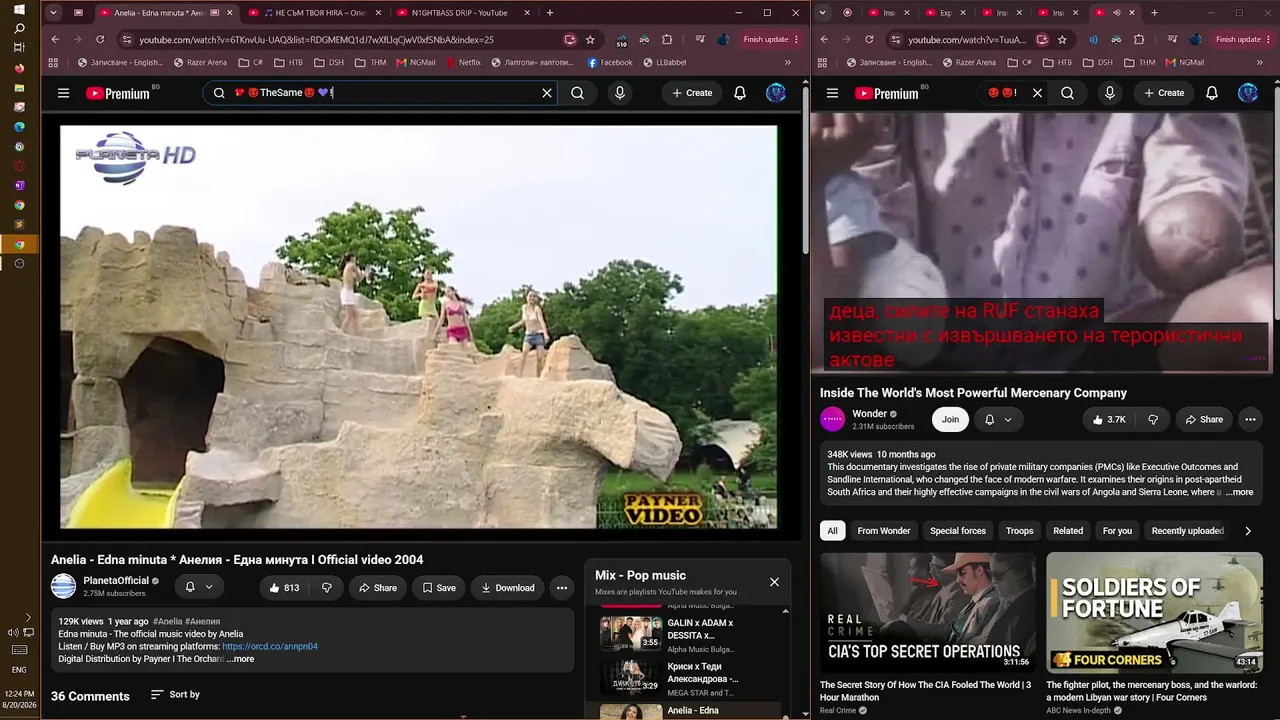Open Extensions puzzle icon in left browser
This screenshot has width=1280, height=720.
click(667, 39)
